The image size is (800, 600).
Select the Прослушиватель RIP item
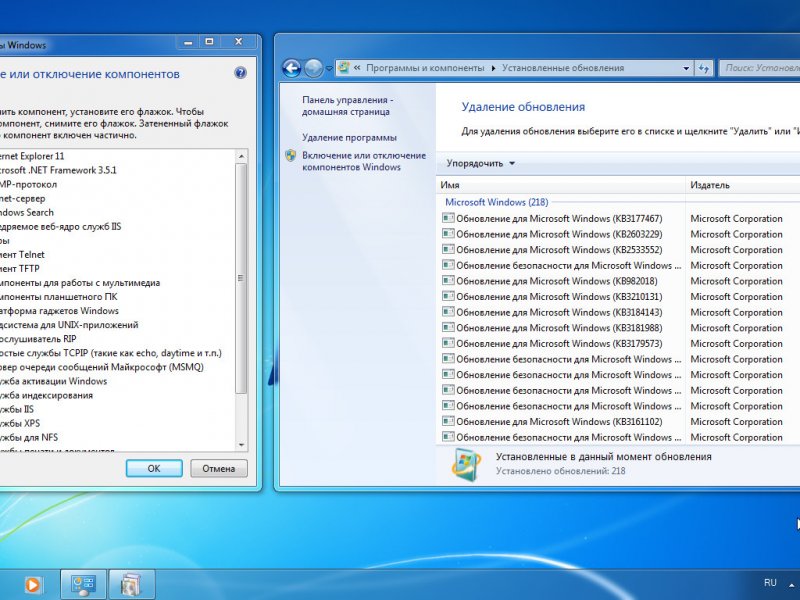(38, 339)
